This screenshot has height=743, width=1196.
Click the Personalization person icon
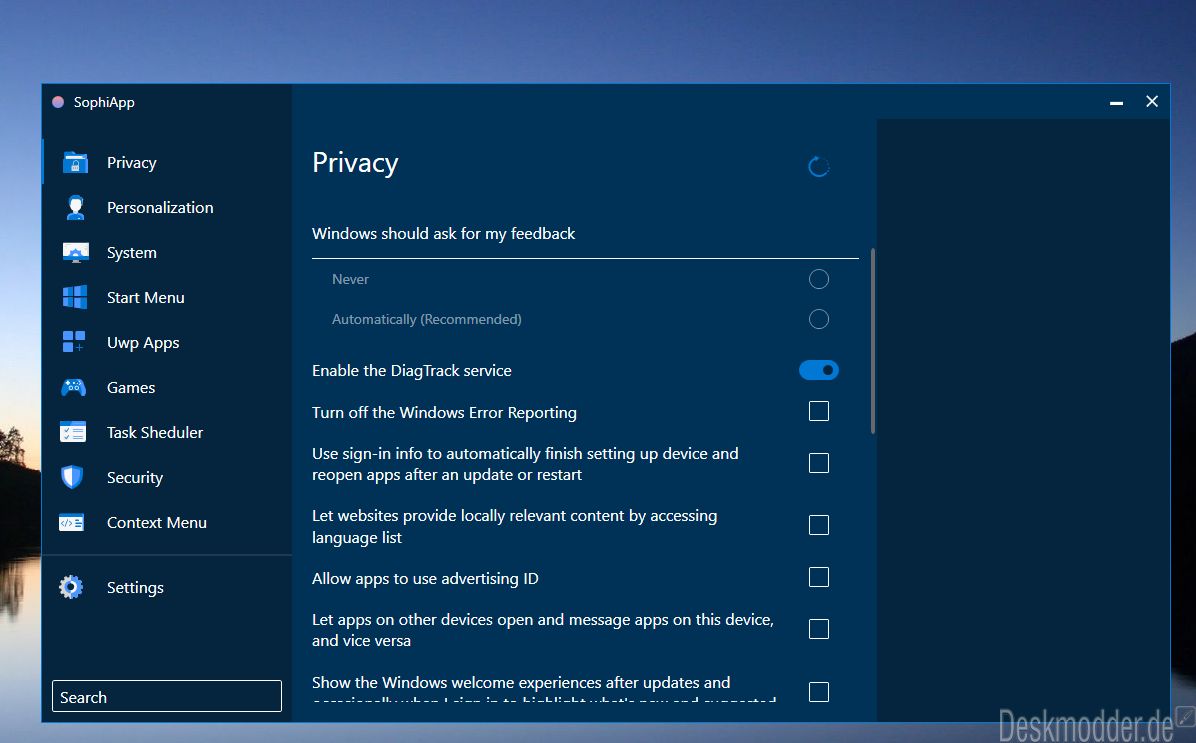coord(75,207)
